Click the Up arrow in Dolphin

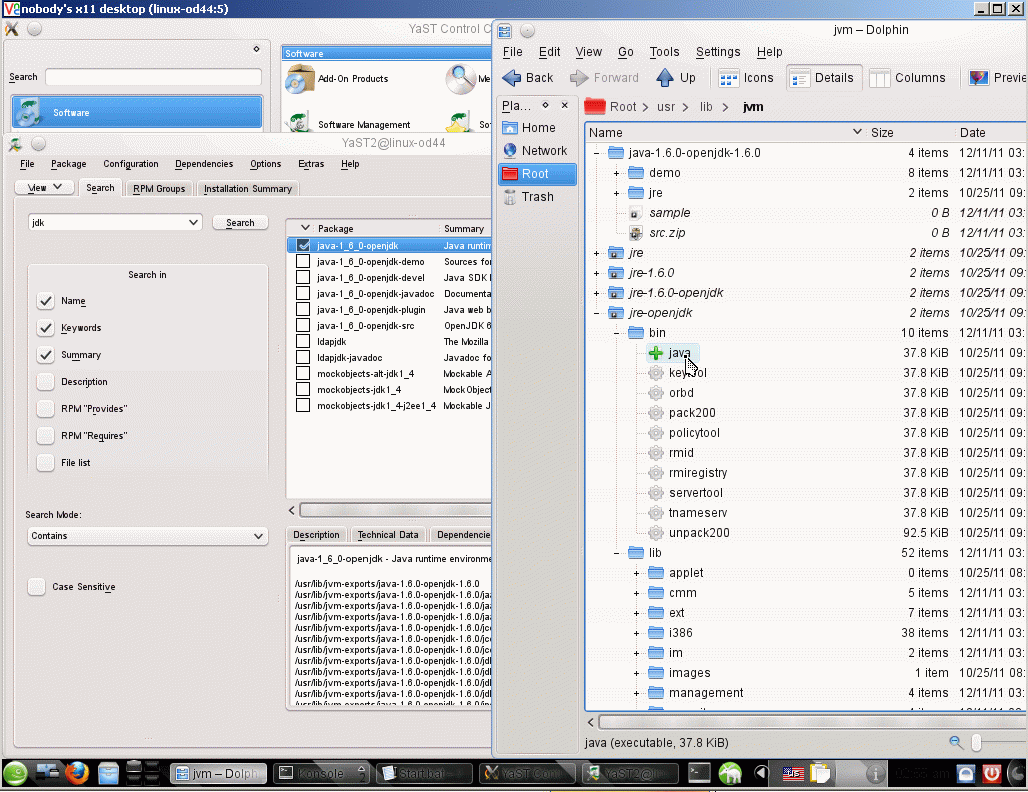[675, 78]
